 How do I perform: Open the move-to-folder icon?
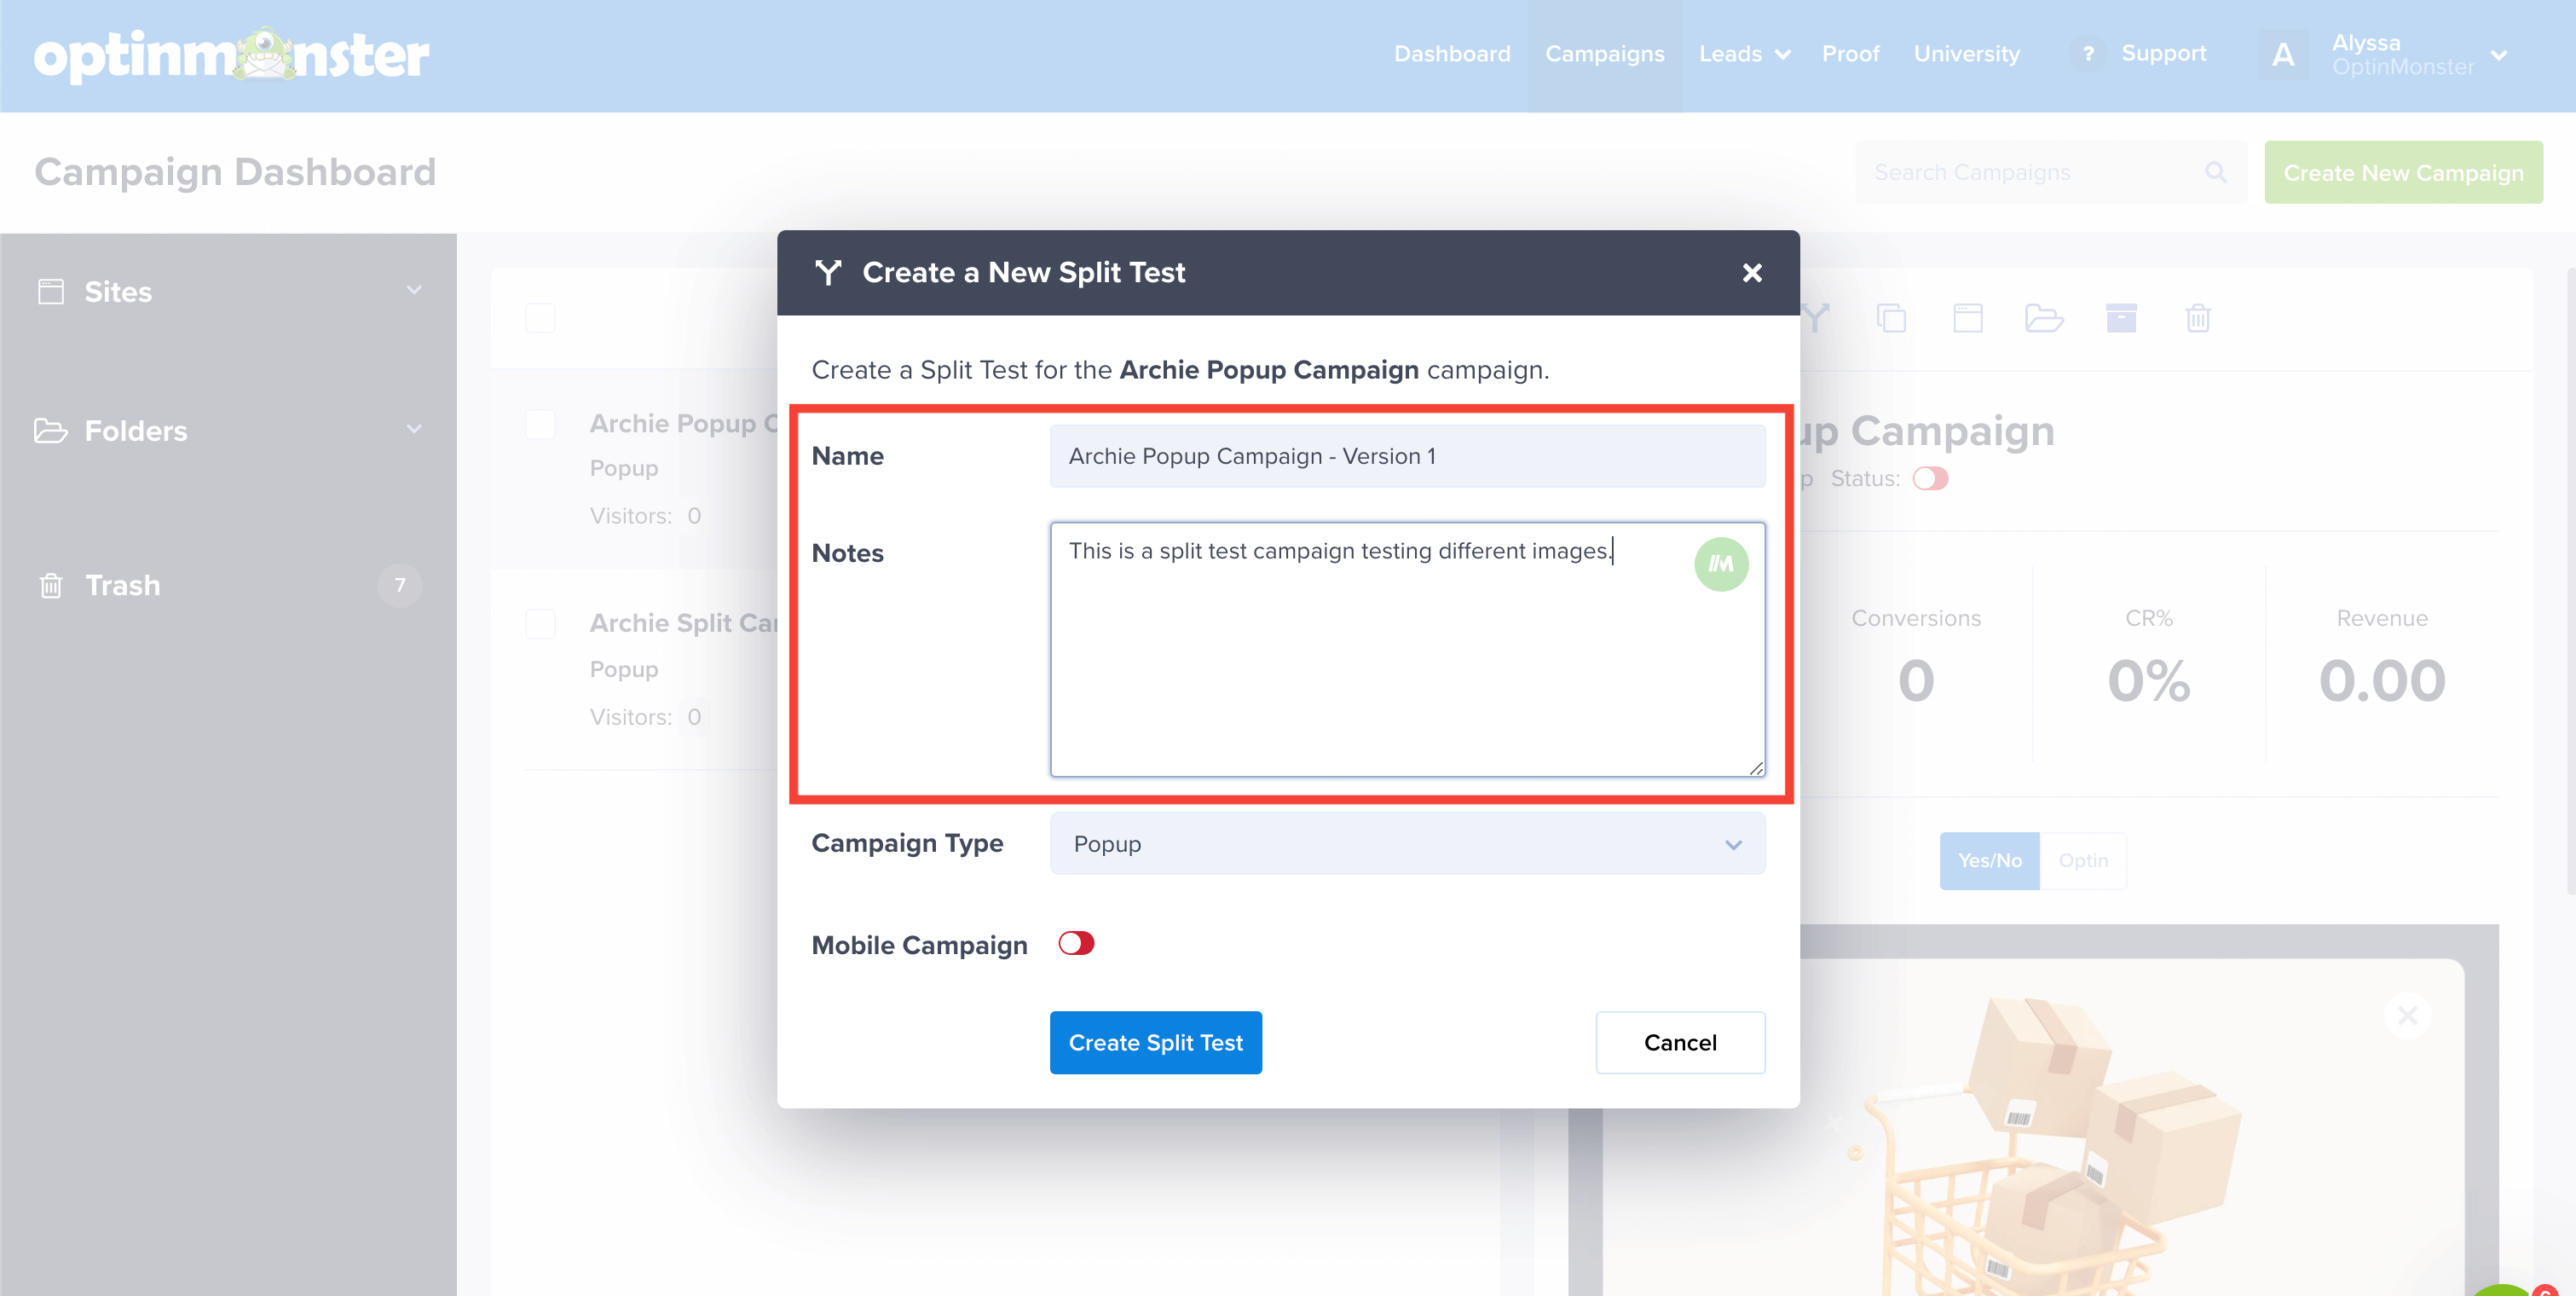coord(2046,318)
